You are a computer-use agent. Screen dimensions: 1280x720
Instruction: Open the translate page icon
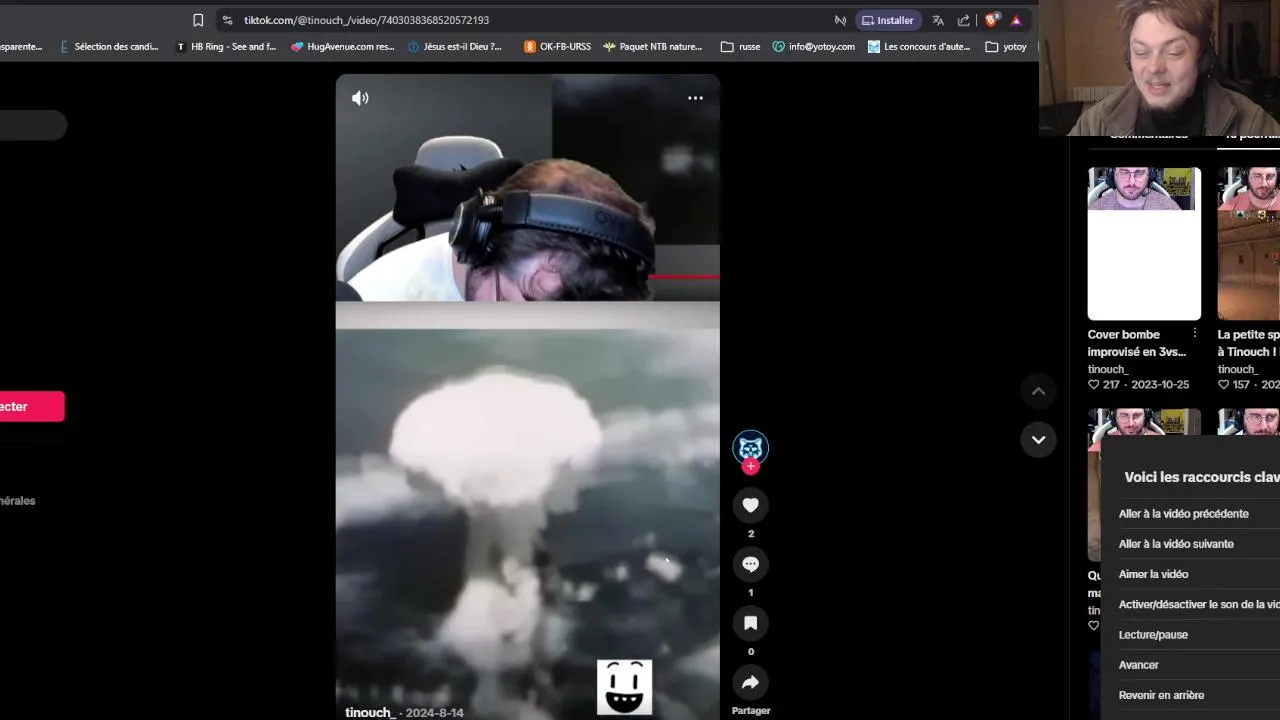point(938,20)
